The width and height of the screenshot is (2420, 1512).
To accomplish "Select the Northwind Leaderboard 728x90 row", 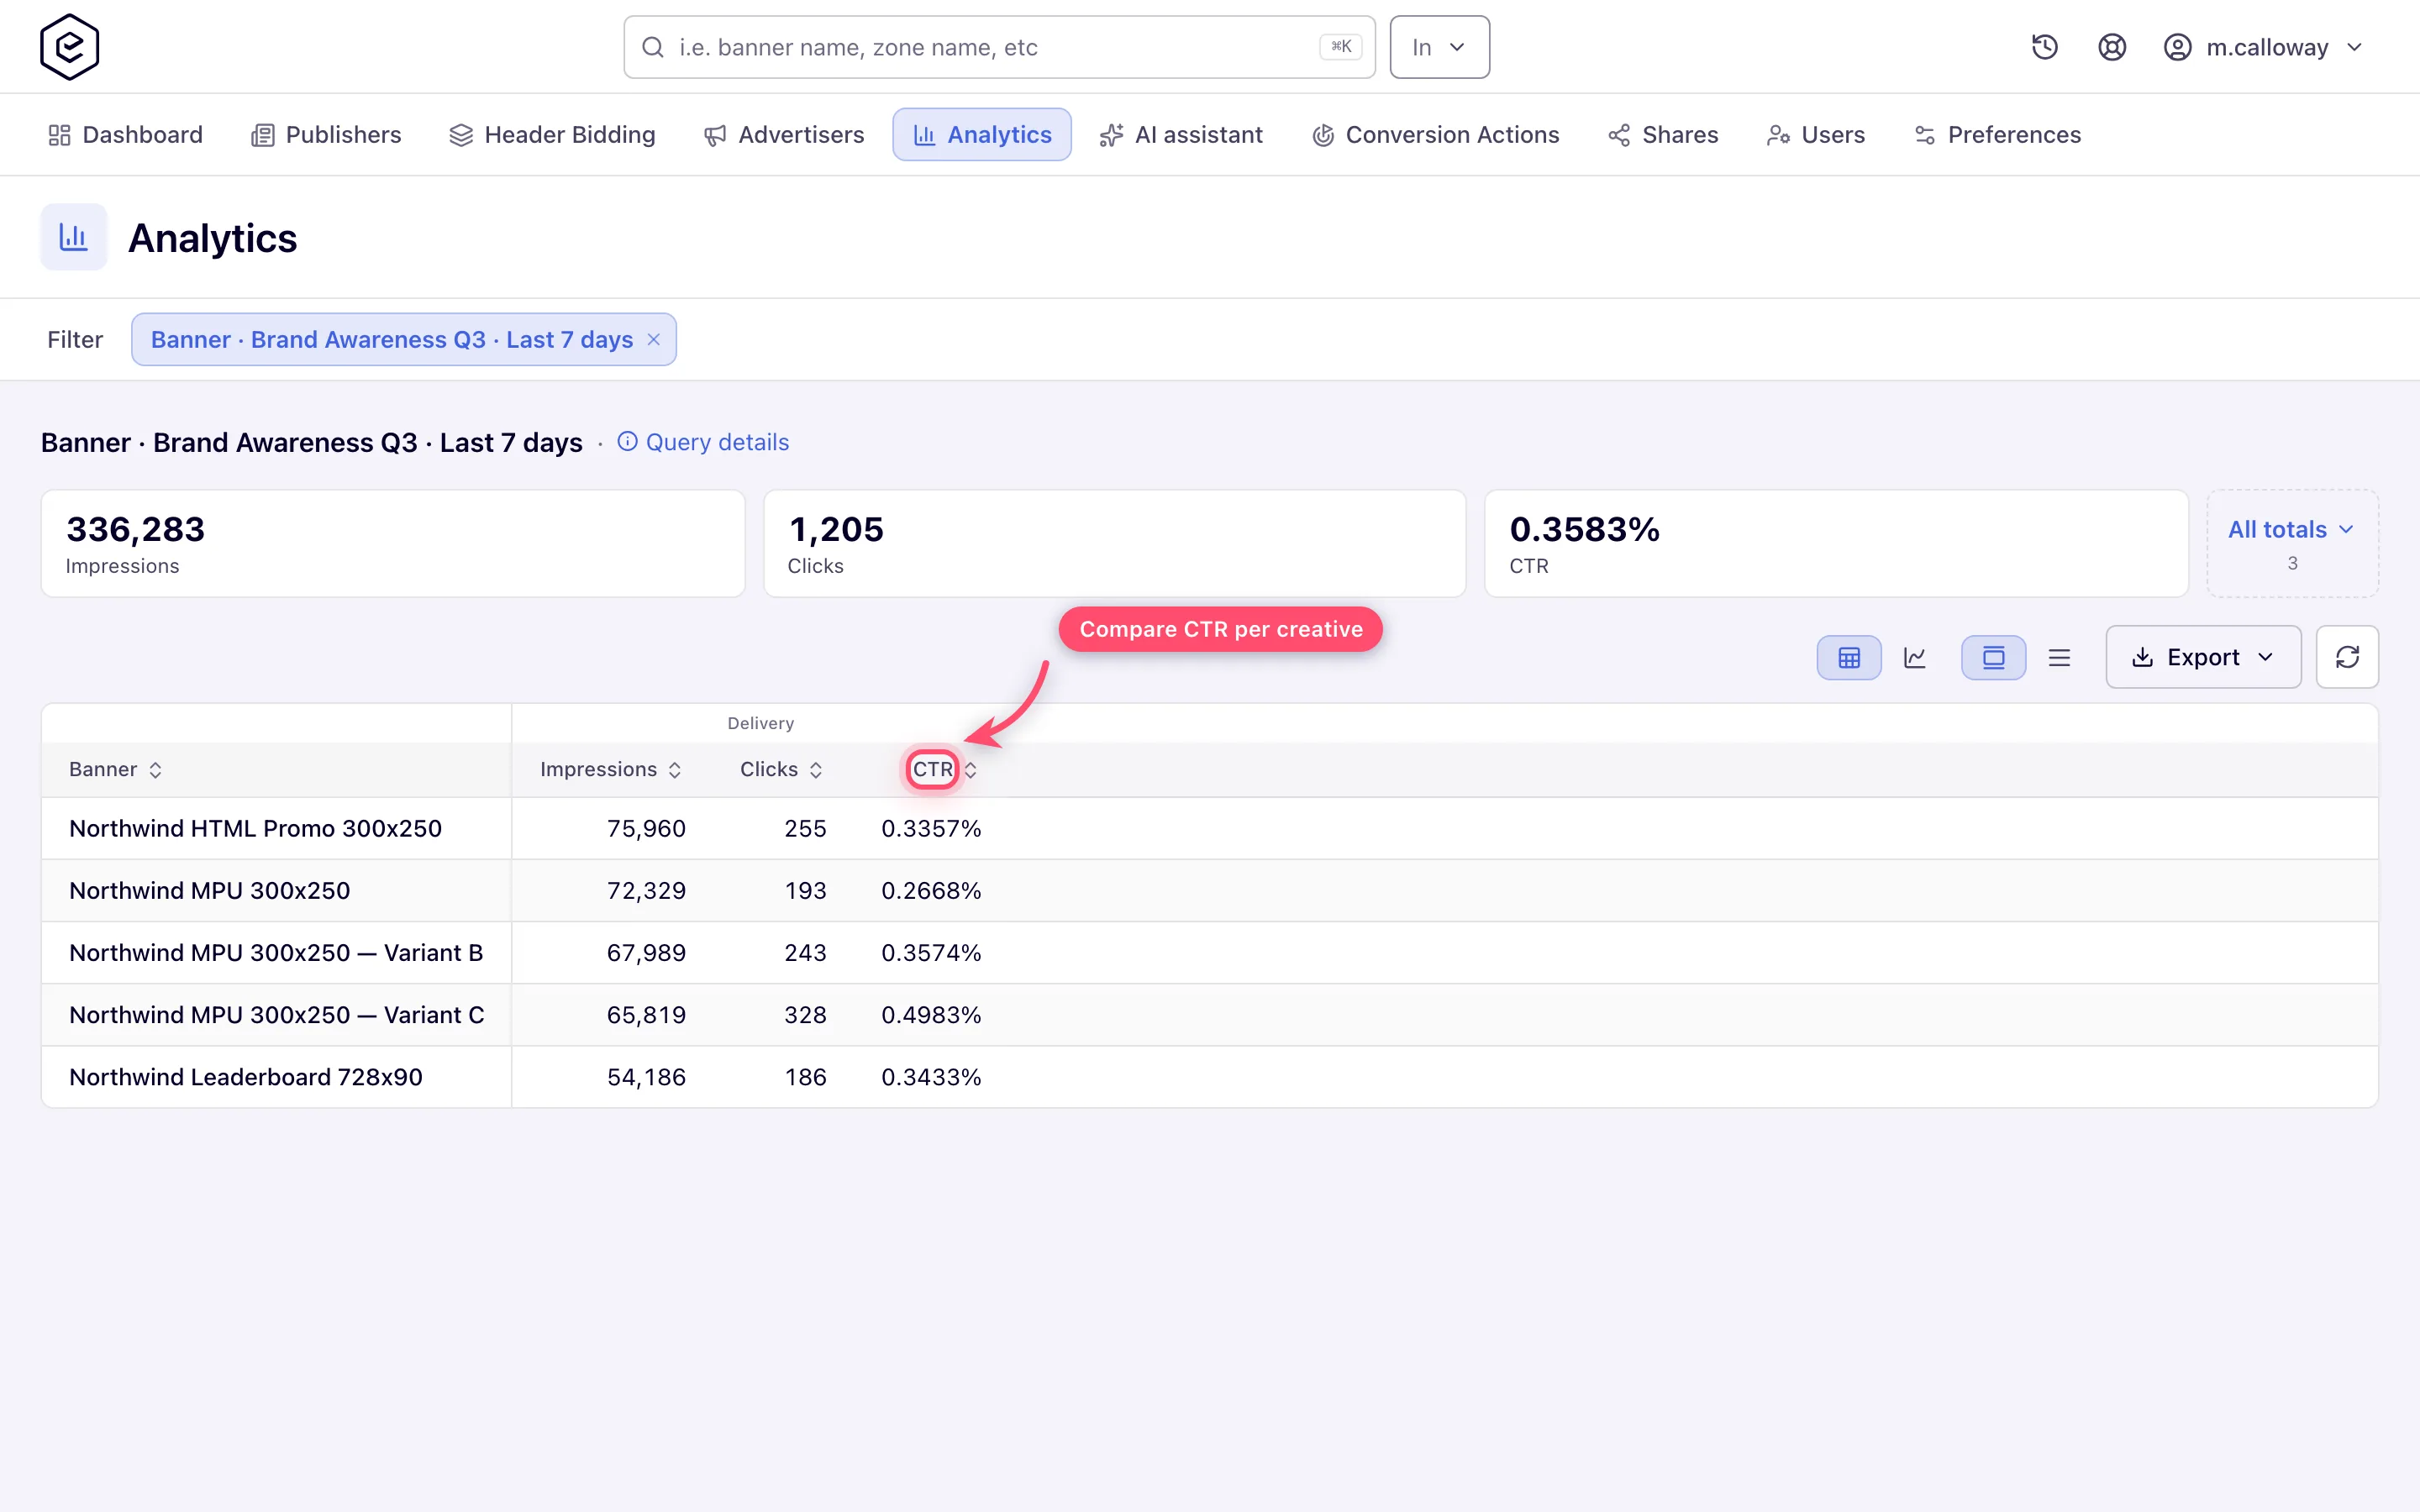I will [1209, 1077].
